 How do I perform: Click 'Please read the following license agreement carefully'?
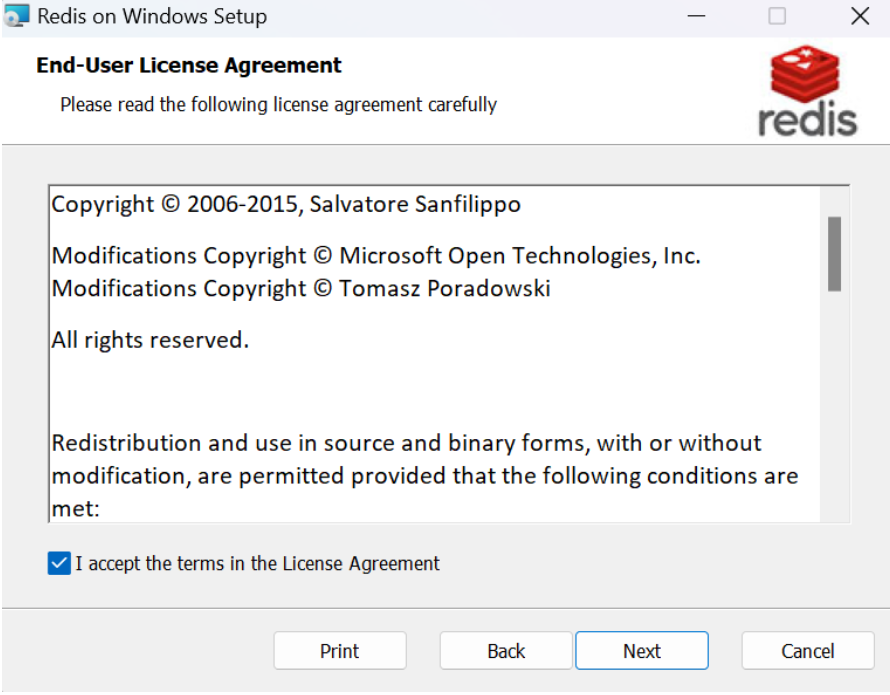pyautogui.click(x=279, y=104)
